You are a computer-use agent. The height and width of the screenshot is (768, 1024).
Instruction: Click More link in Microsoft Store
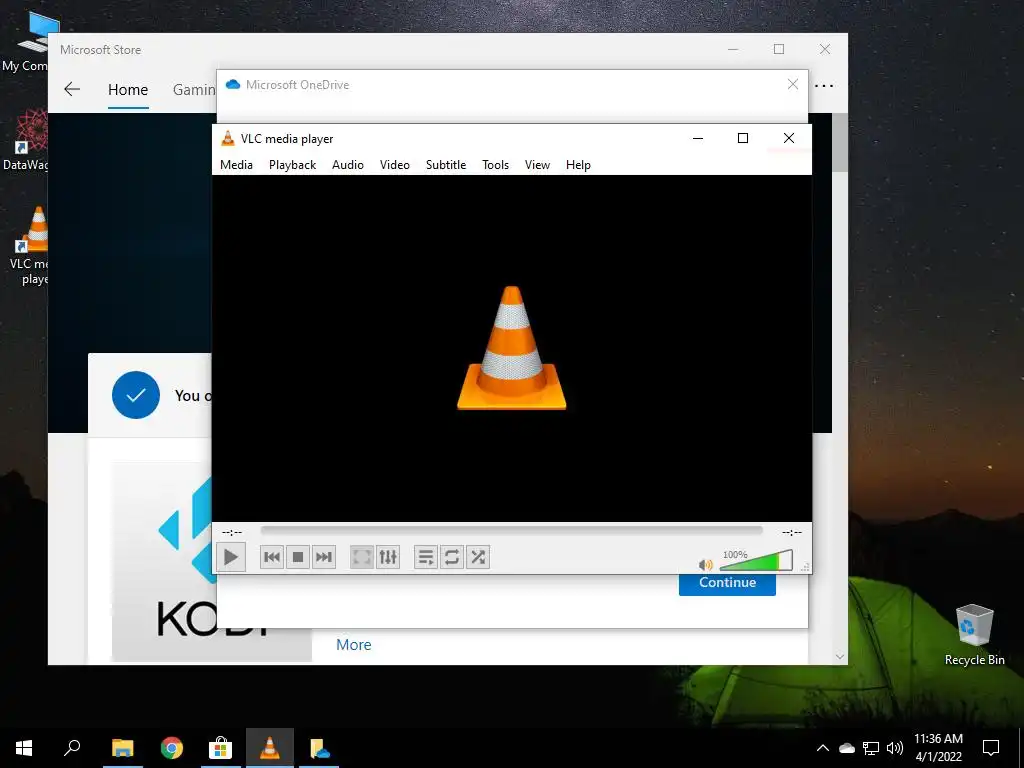(354, 645)
